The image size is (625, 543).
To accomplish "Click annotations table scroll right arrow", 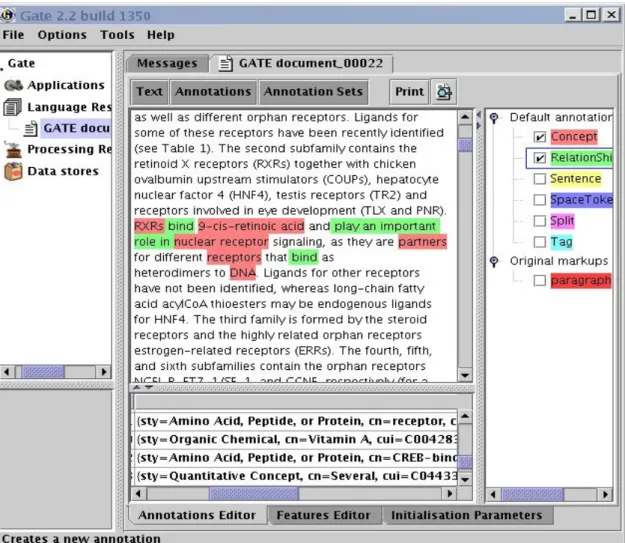I will pos(450,494).
